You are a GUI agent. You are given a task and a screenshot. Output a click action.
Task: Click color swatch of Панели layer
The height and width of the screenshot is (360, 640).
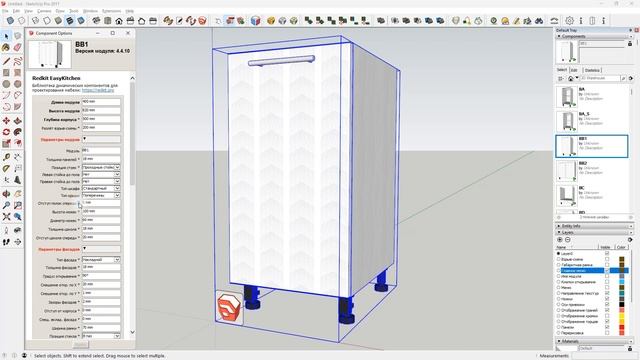[622, 327]
